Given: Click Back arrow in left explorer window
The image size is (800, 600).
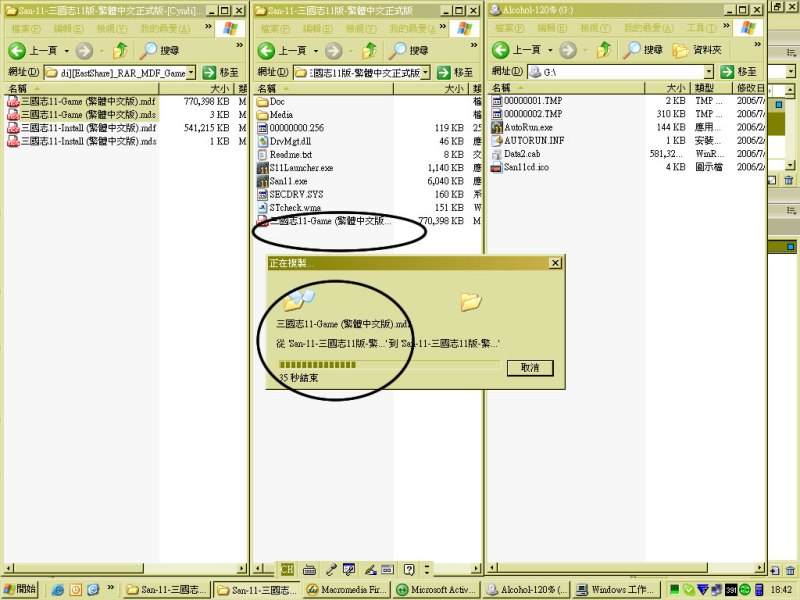Looking at the screenshot, I should [17, 51].
